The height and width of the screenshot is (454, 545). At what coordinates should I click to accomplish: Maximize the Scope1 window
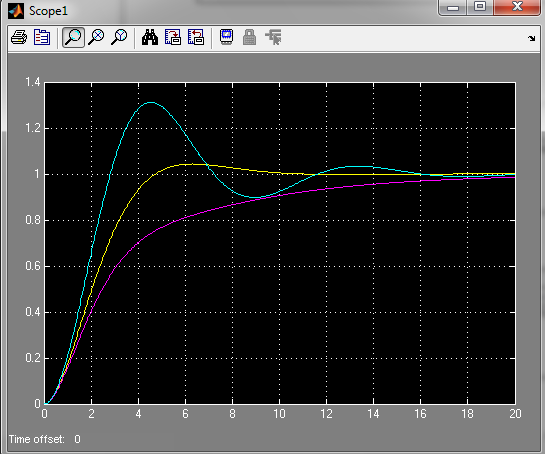pos(480,7)
